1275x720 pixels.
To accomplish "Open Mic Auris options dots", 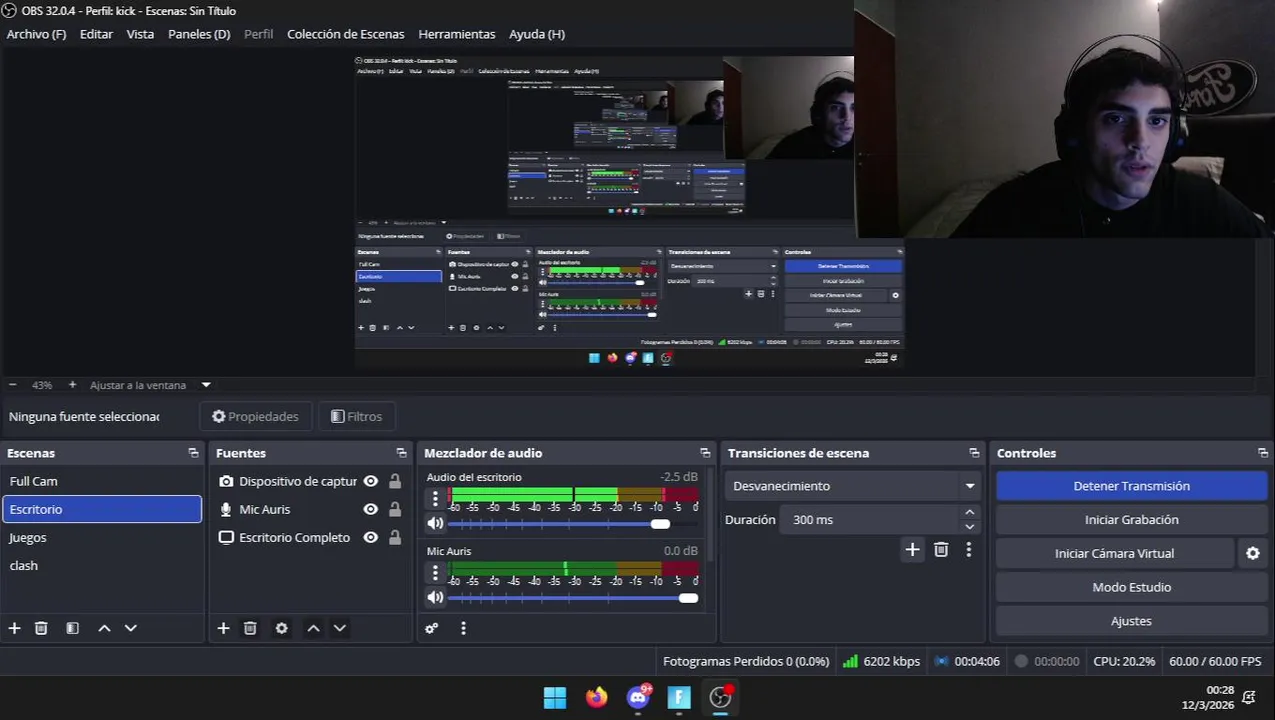I will click(x=435, y=572).
